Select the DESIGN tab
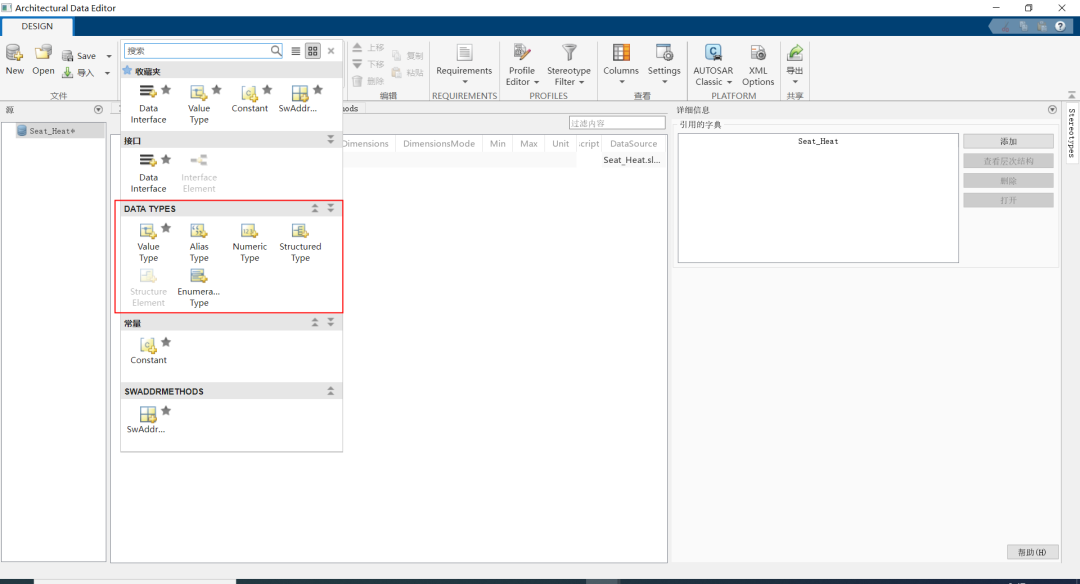The image size is (1080, 584). click(37, 26)
